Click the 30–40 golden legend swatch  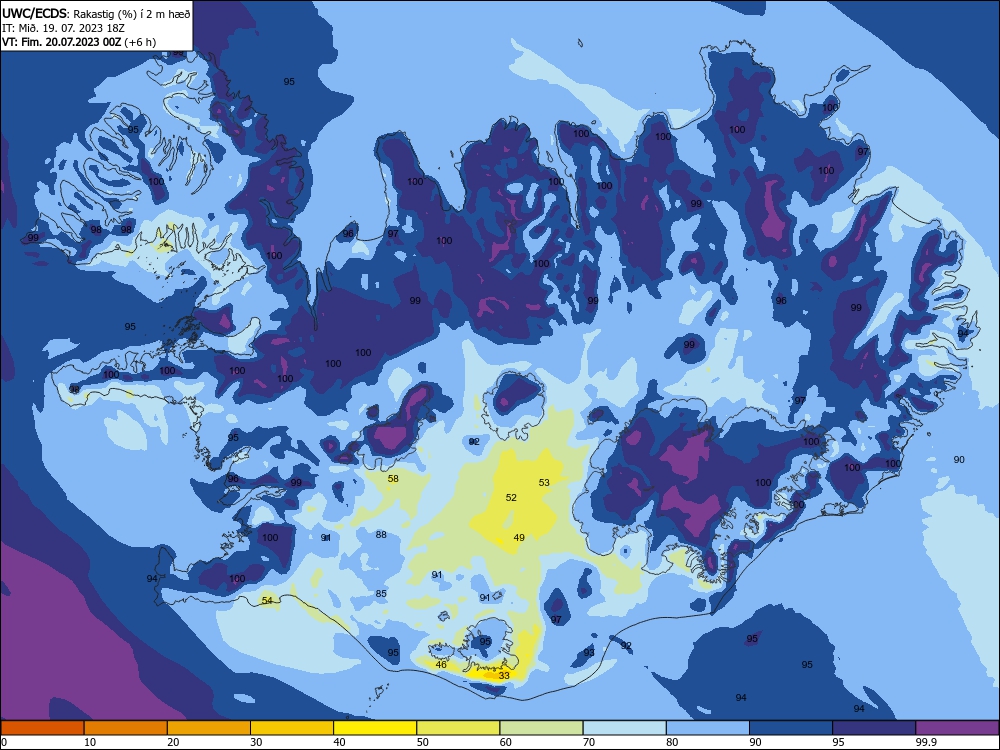point(292,728)
